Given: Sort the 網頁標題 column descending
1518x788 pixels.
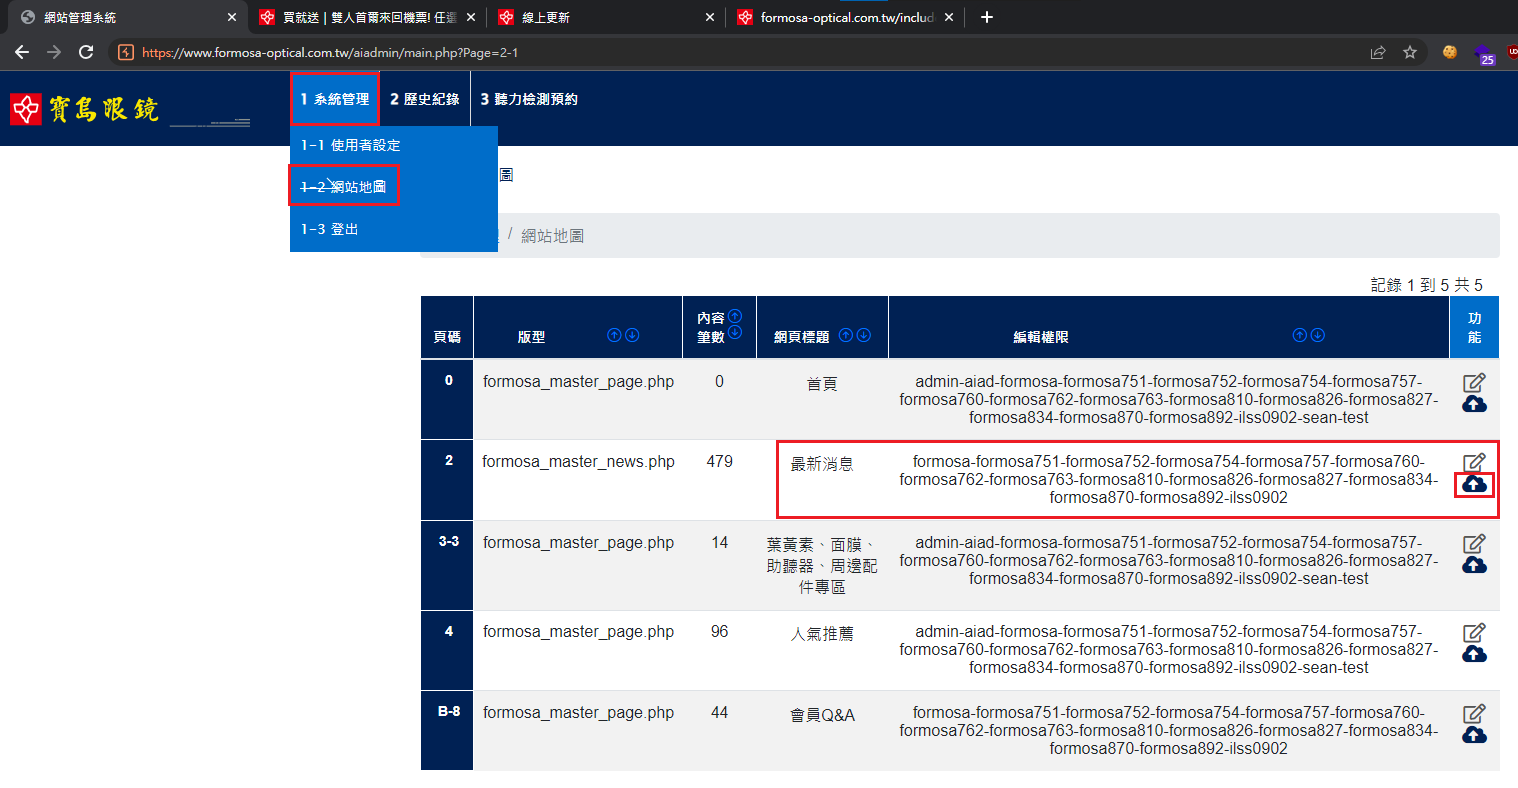Looking at the screenshot, I should (864, 335).
